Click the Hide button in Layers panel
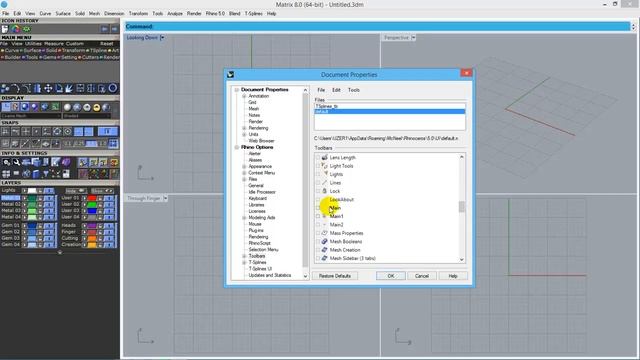 pyautogui.click(x=76, y=191)
